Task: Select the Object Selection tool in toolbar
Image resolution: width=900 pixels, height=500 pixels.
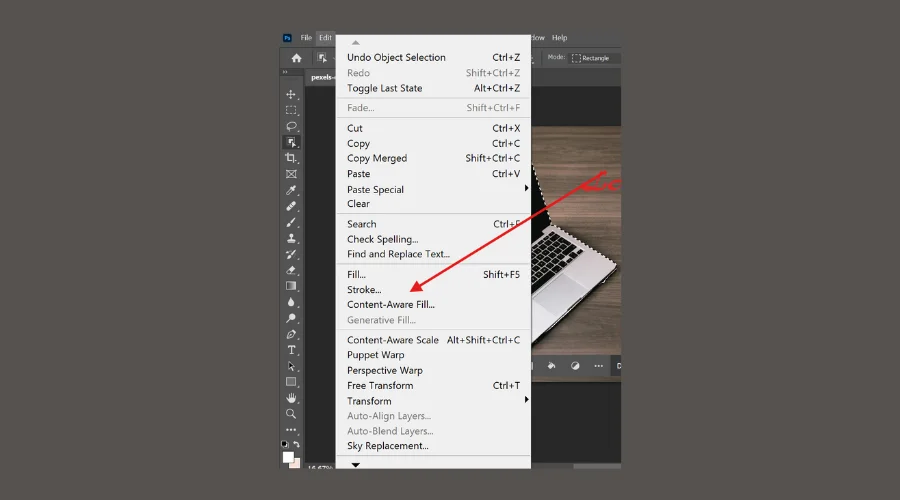Action: click(291, 142)
